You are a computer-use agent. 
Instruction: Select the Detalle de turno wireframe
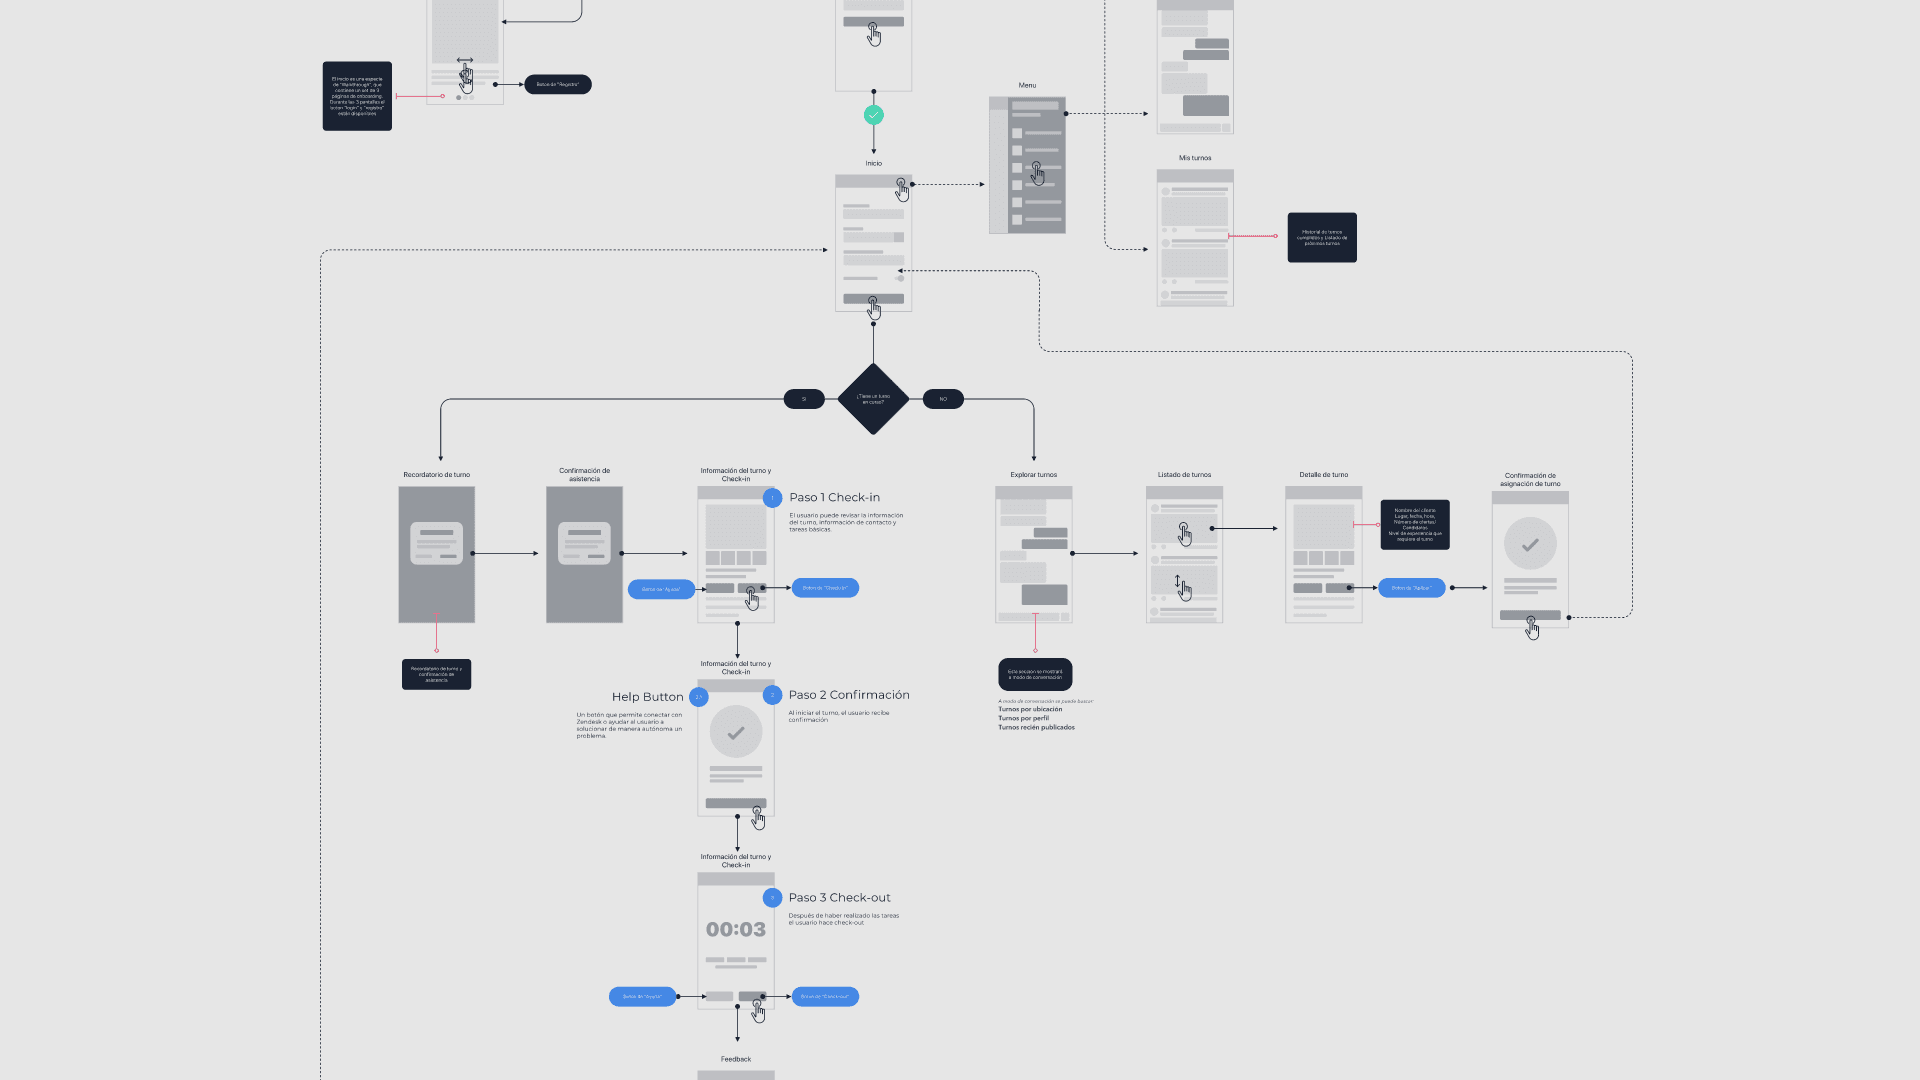[x=1324, y=555]
